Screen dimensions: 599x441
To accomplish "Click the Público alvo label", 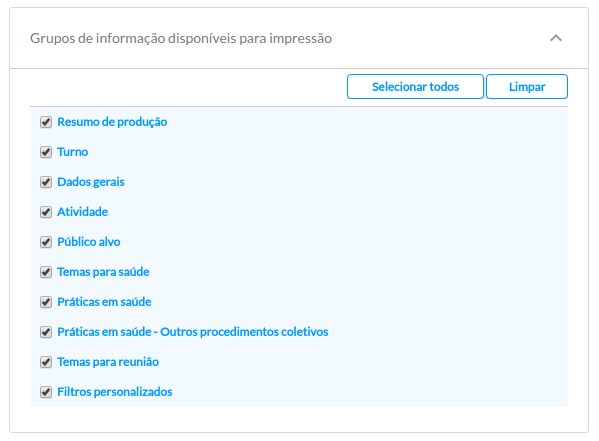I will 89,242.
